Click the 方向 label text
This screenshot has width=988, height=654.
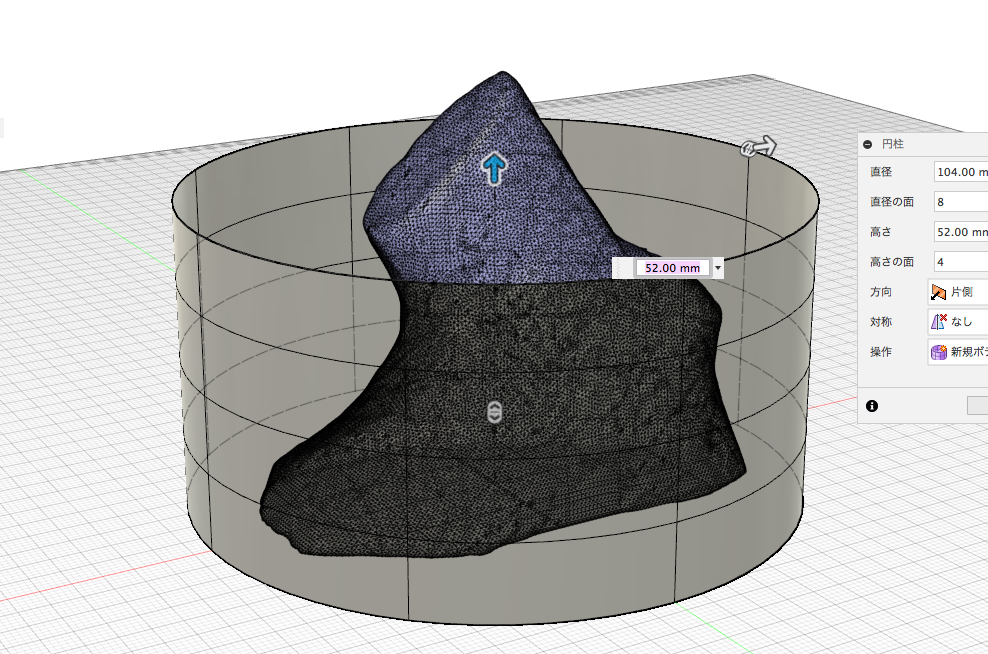881,292
